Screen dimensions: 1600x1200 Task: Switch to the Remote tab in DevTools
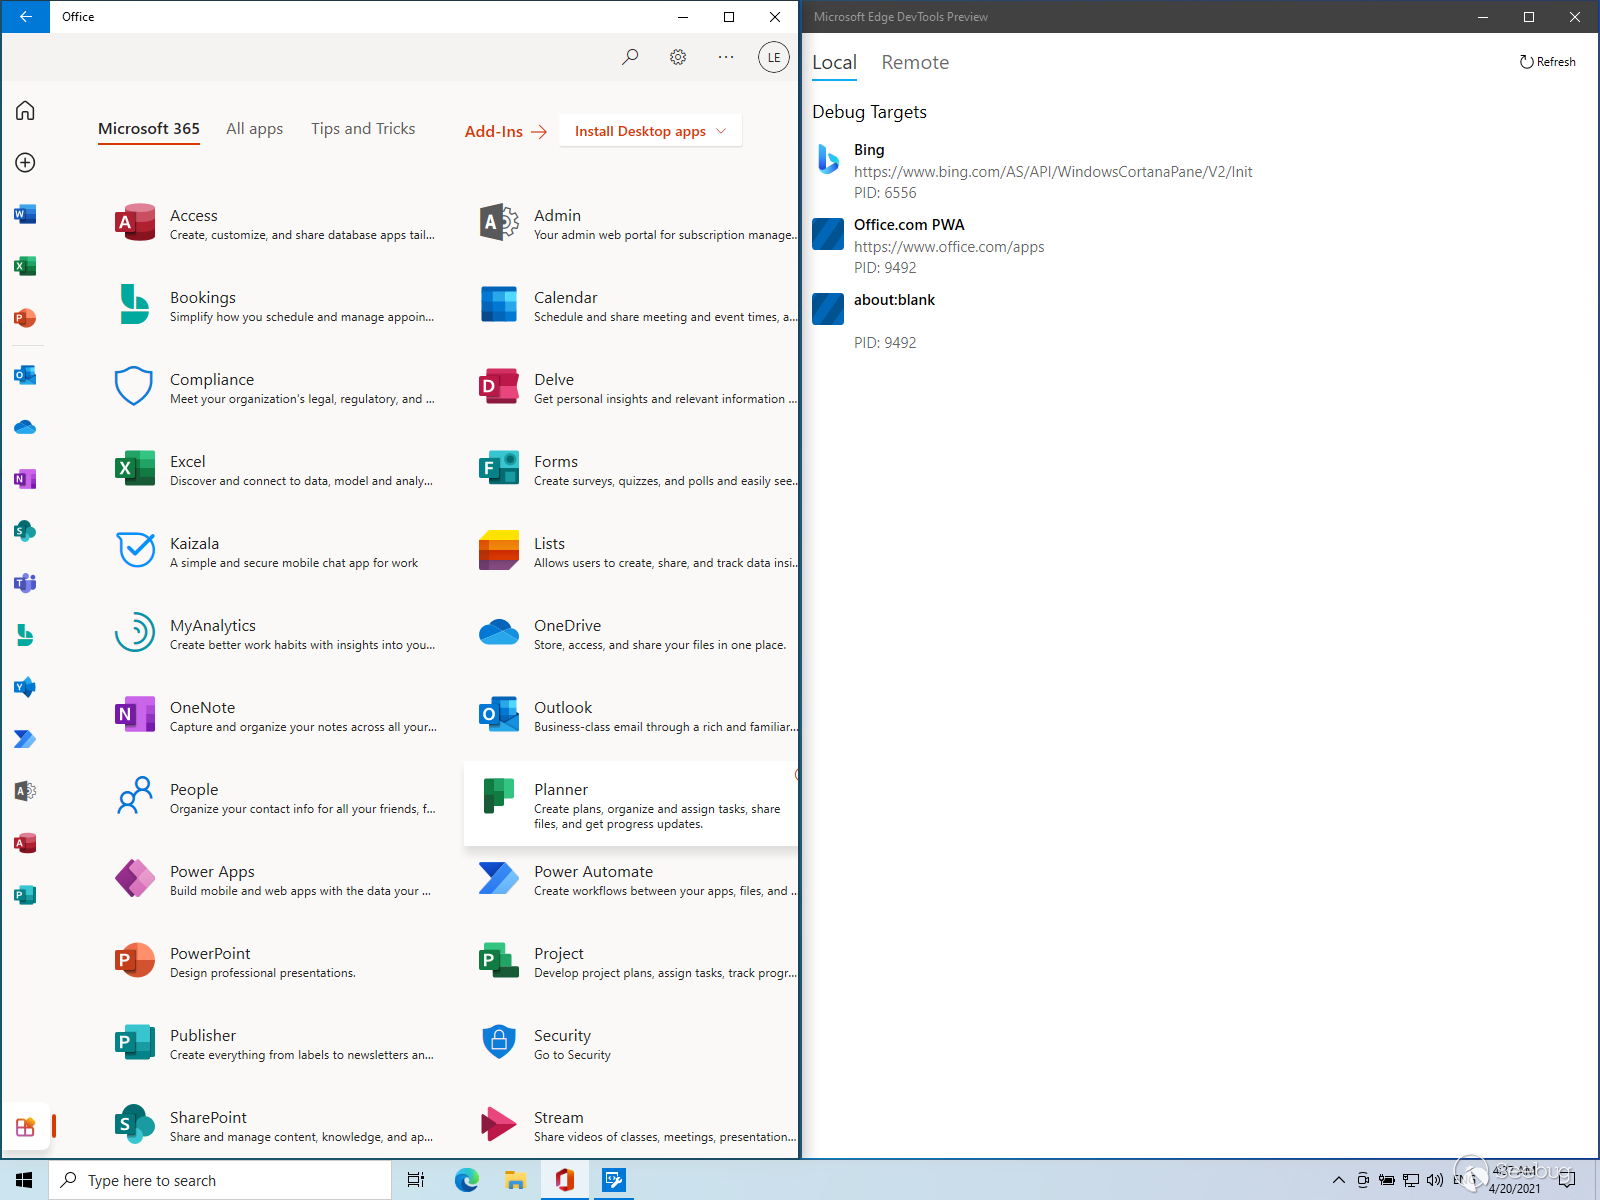pos(914,62)
